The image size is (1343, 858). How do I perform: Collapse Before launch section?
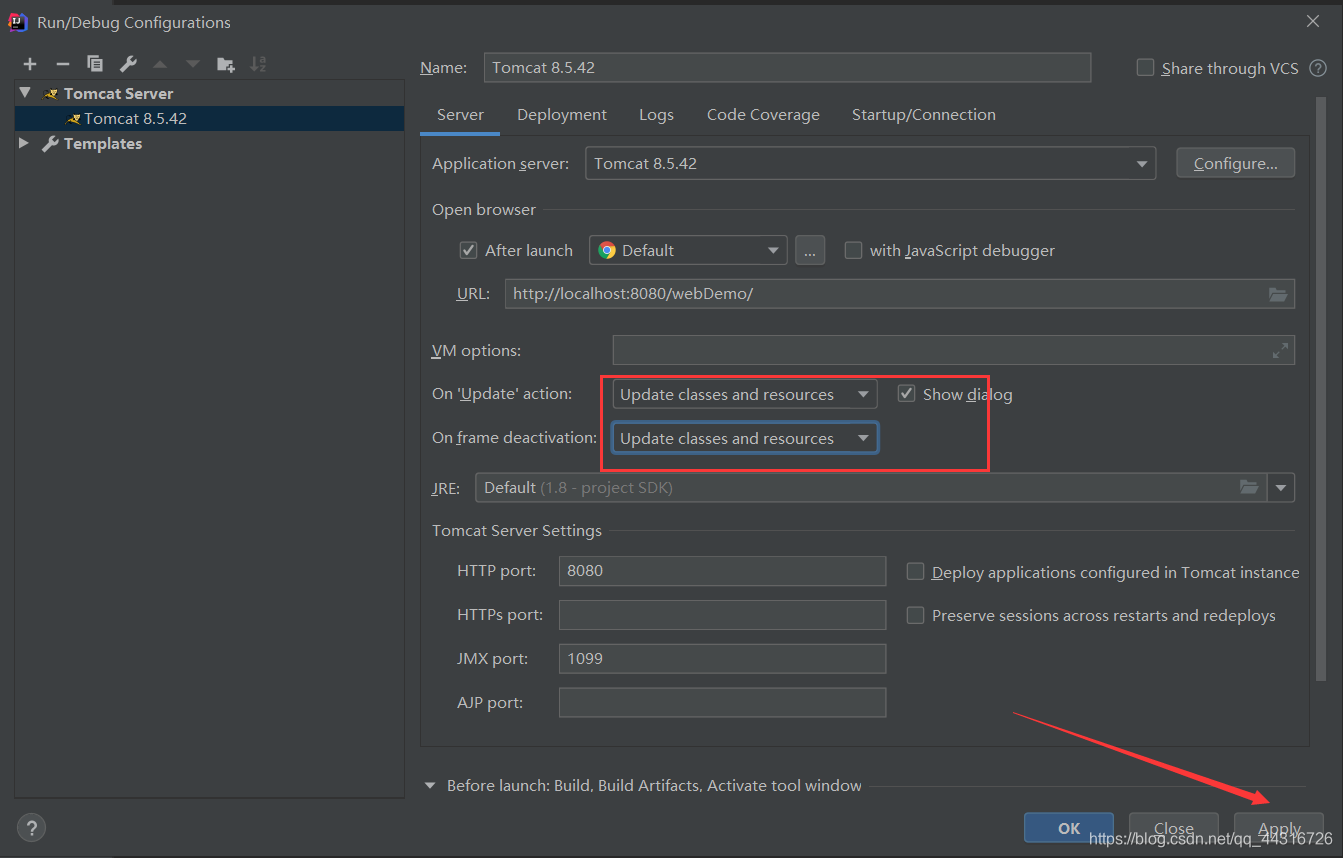[430, 786]
